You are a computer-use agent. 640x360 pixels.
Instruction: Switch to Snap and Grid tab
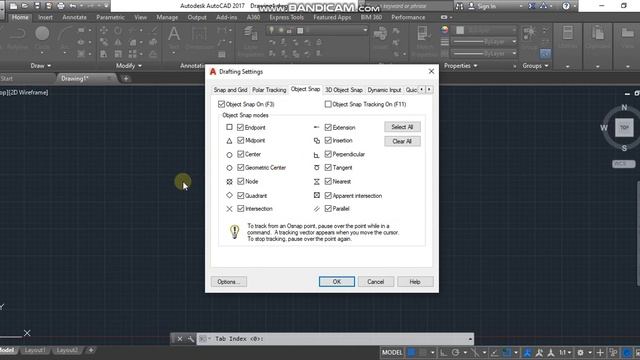coord(230,90)
